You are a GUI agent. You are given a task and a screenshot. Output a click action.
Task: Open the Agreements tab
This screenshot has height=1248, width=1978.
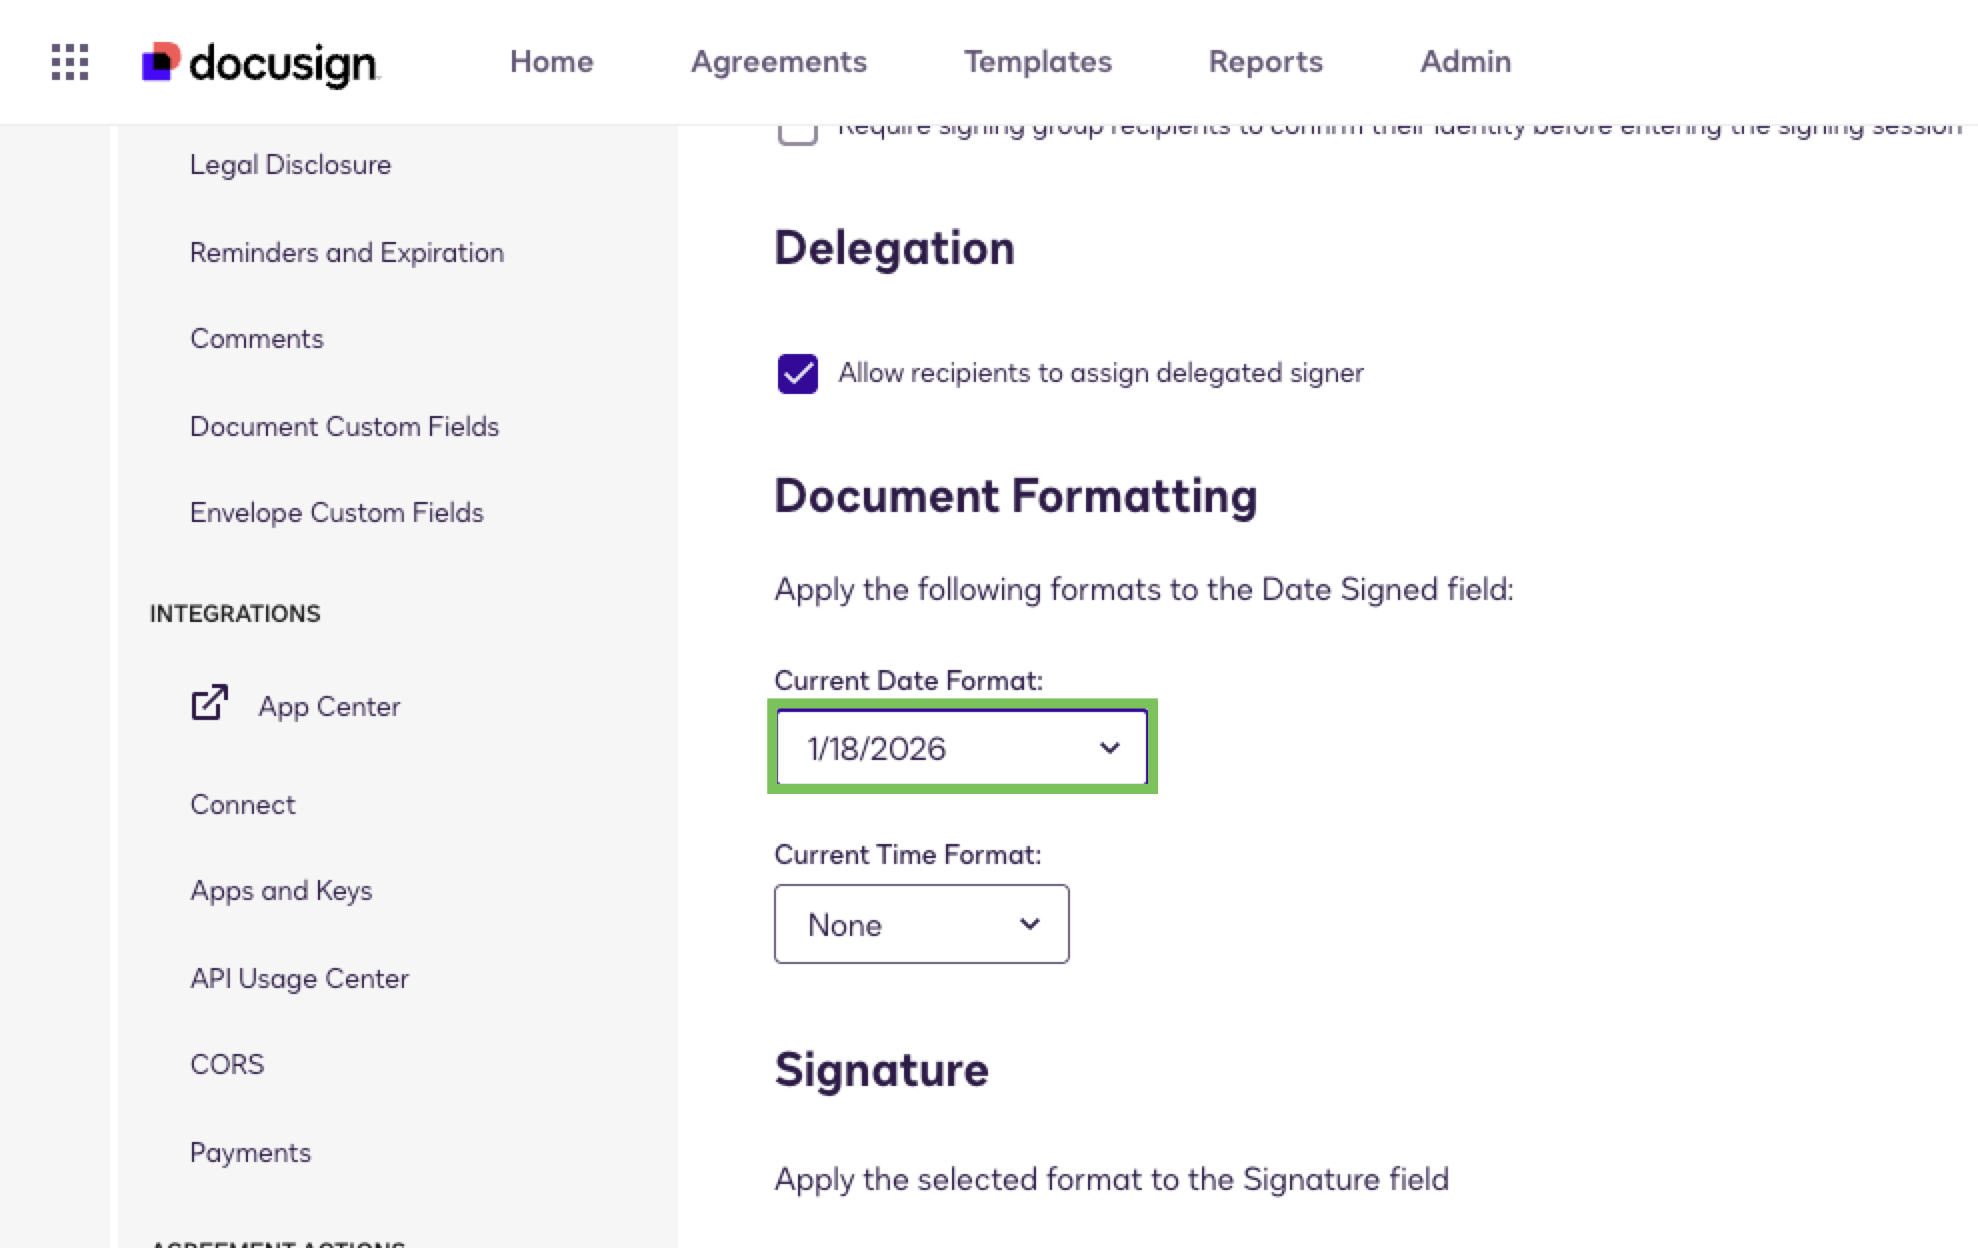tap(778, 62)
